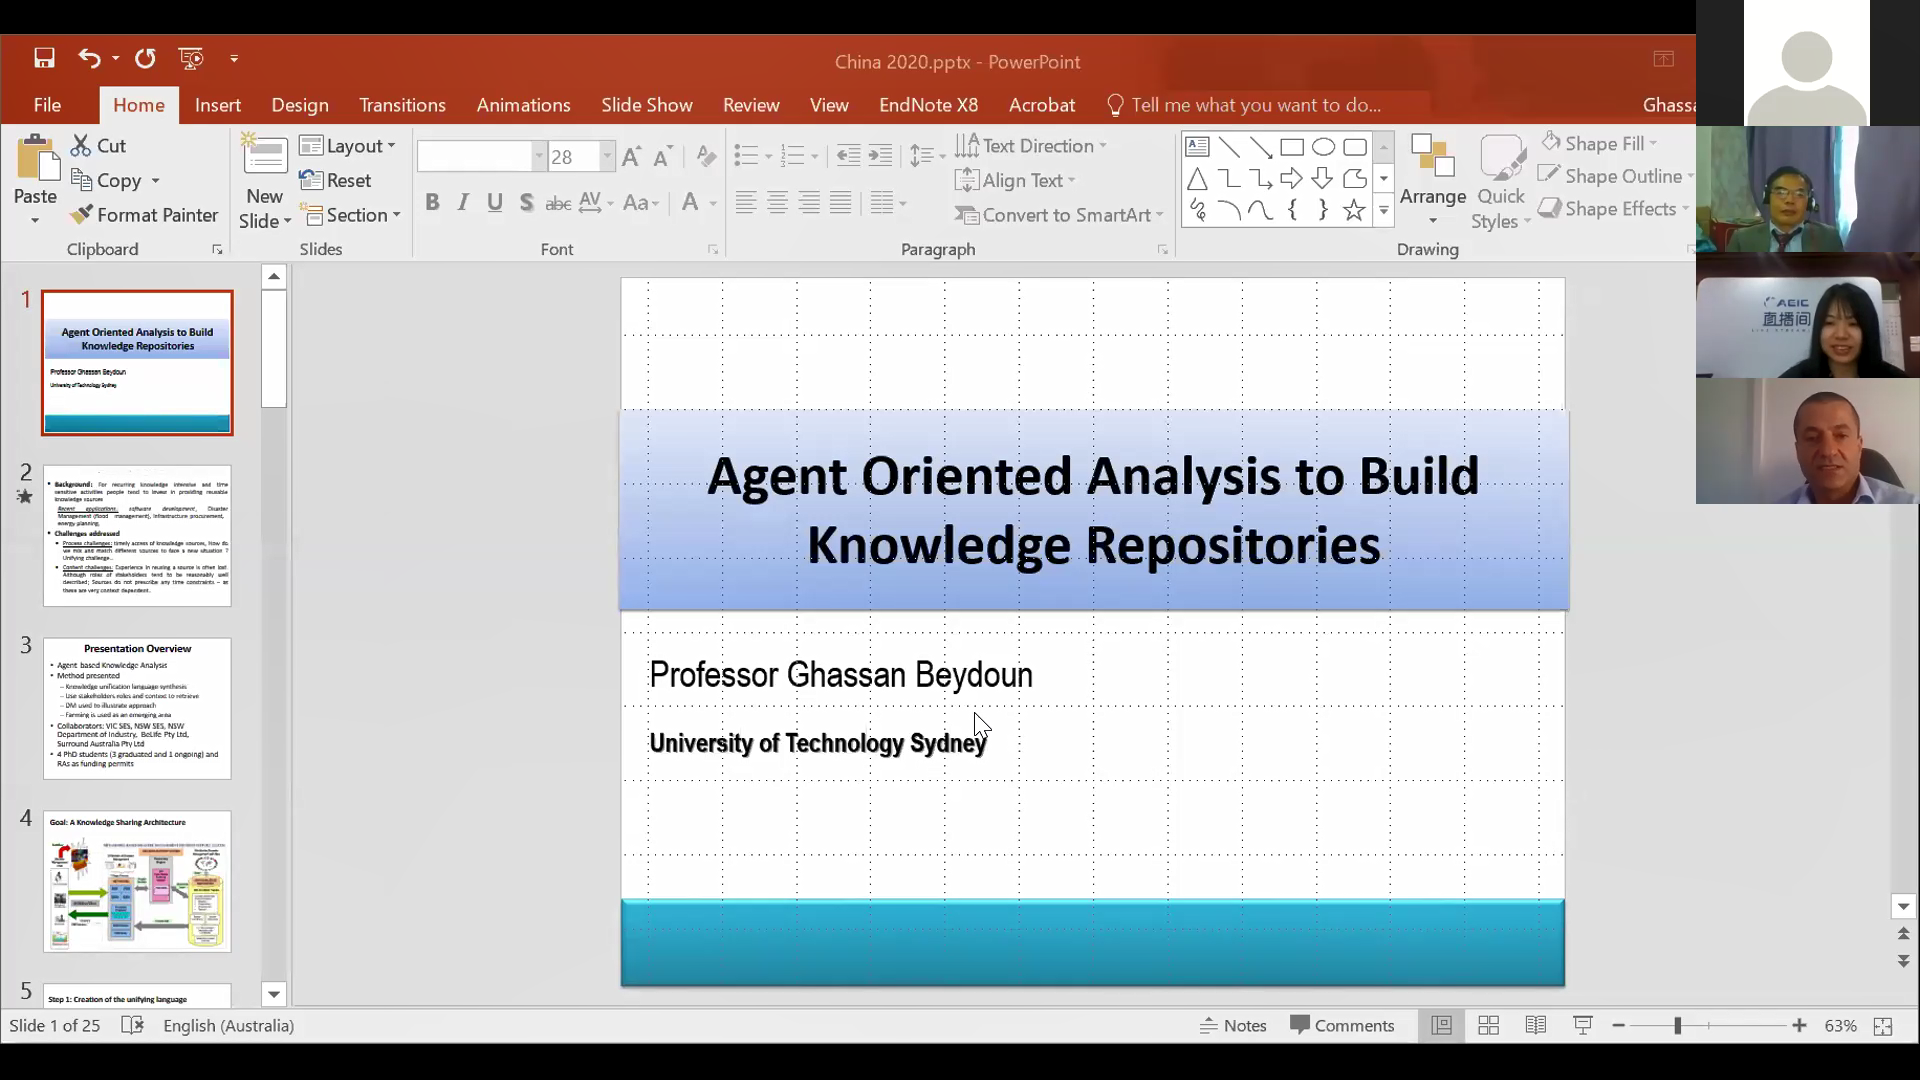Screen dimensions: 1920x1080
Task: Toggle bold formatting
Action: tap(432, 203)
